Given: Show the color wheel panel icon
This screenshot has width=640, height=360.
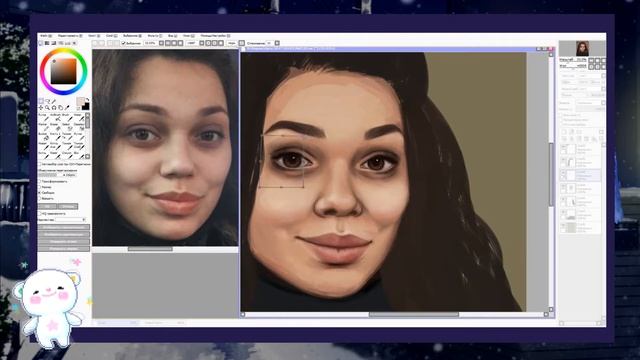Looking at the screenshot, I should tap(40, 43).
